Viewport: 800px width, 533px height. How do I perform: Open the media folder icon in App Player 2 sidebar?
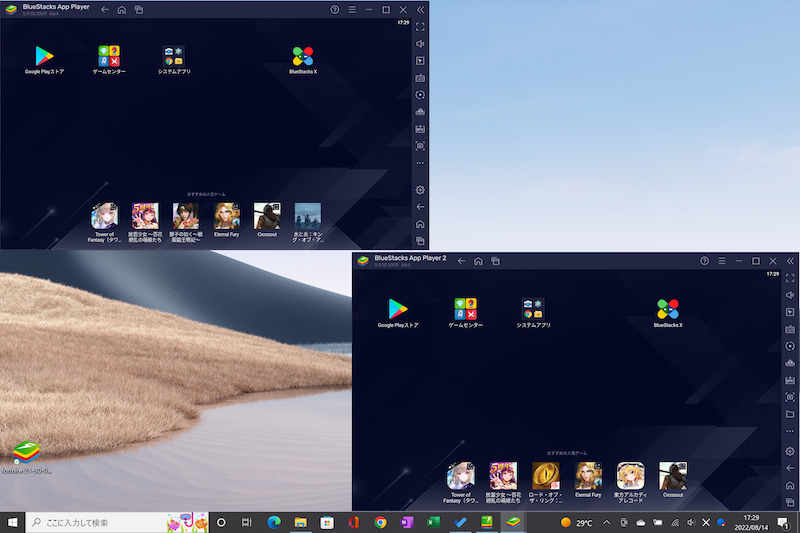(x=790, y=414)
